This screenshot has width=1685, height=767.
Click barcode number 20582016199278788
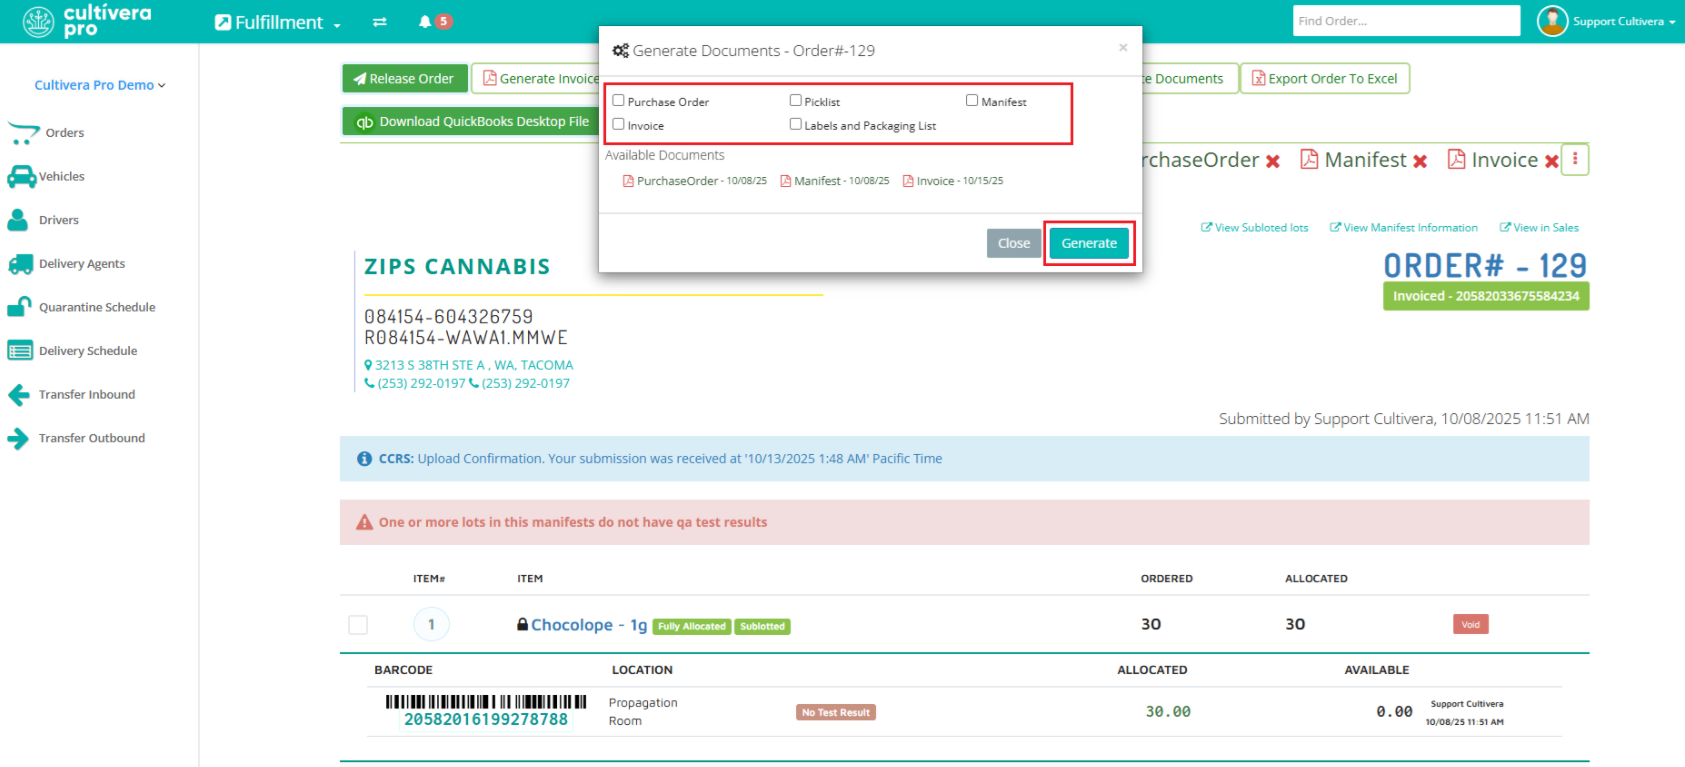tap(486, 719)
